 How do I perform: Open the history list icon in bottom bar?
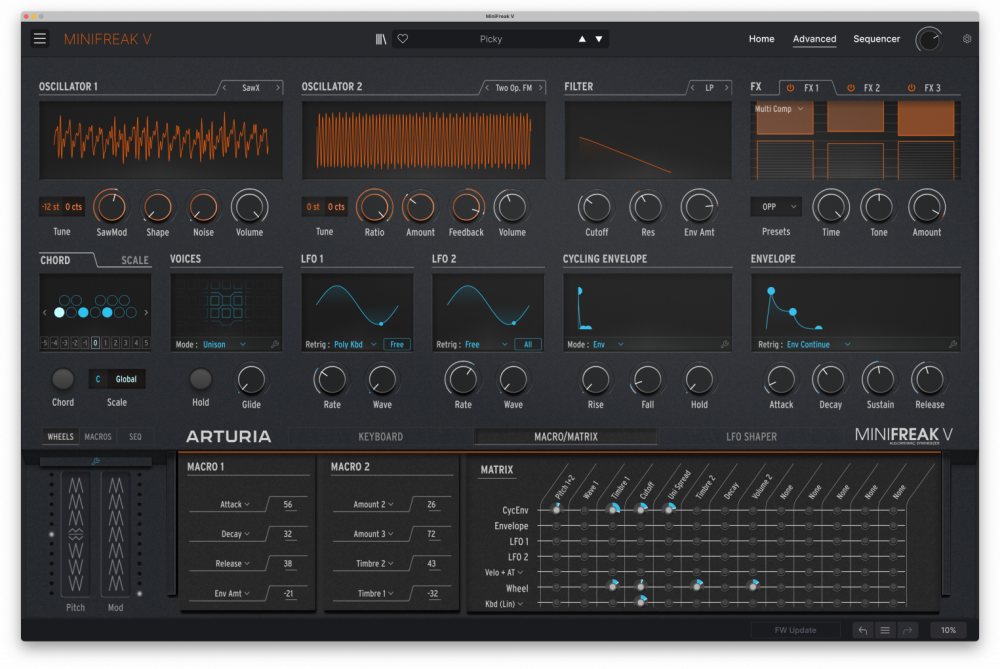point(884,630)
